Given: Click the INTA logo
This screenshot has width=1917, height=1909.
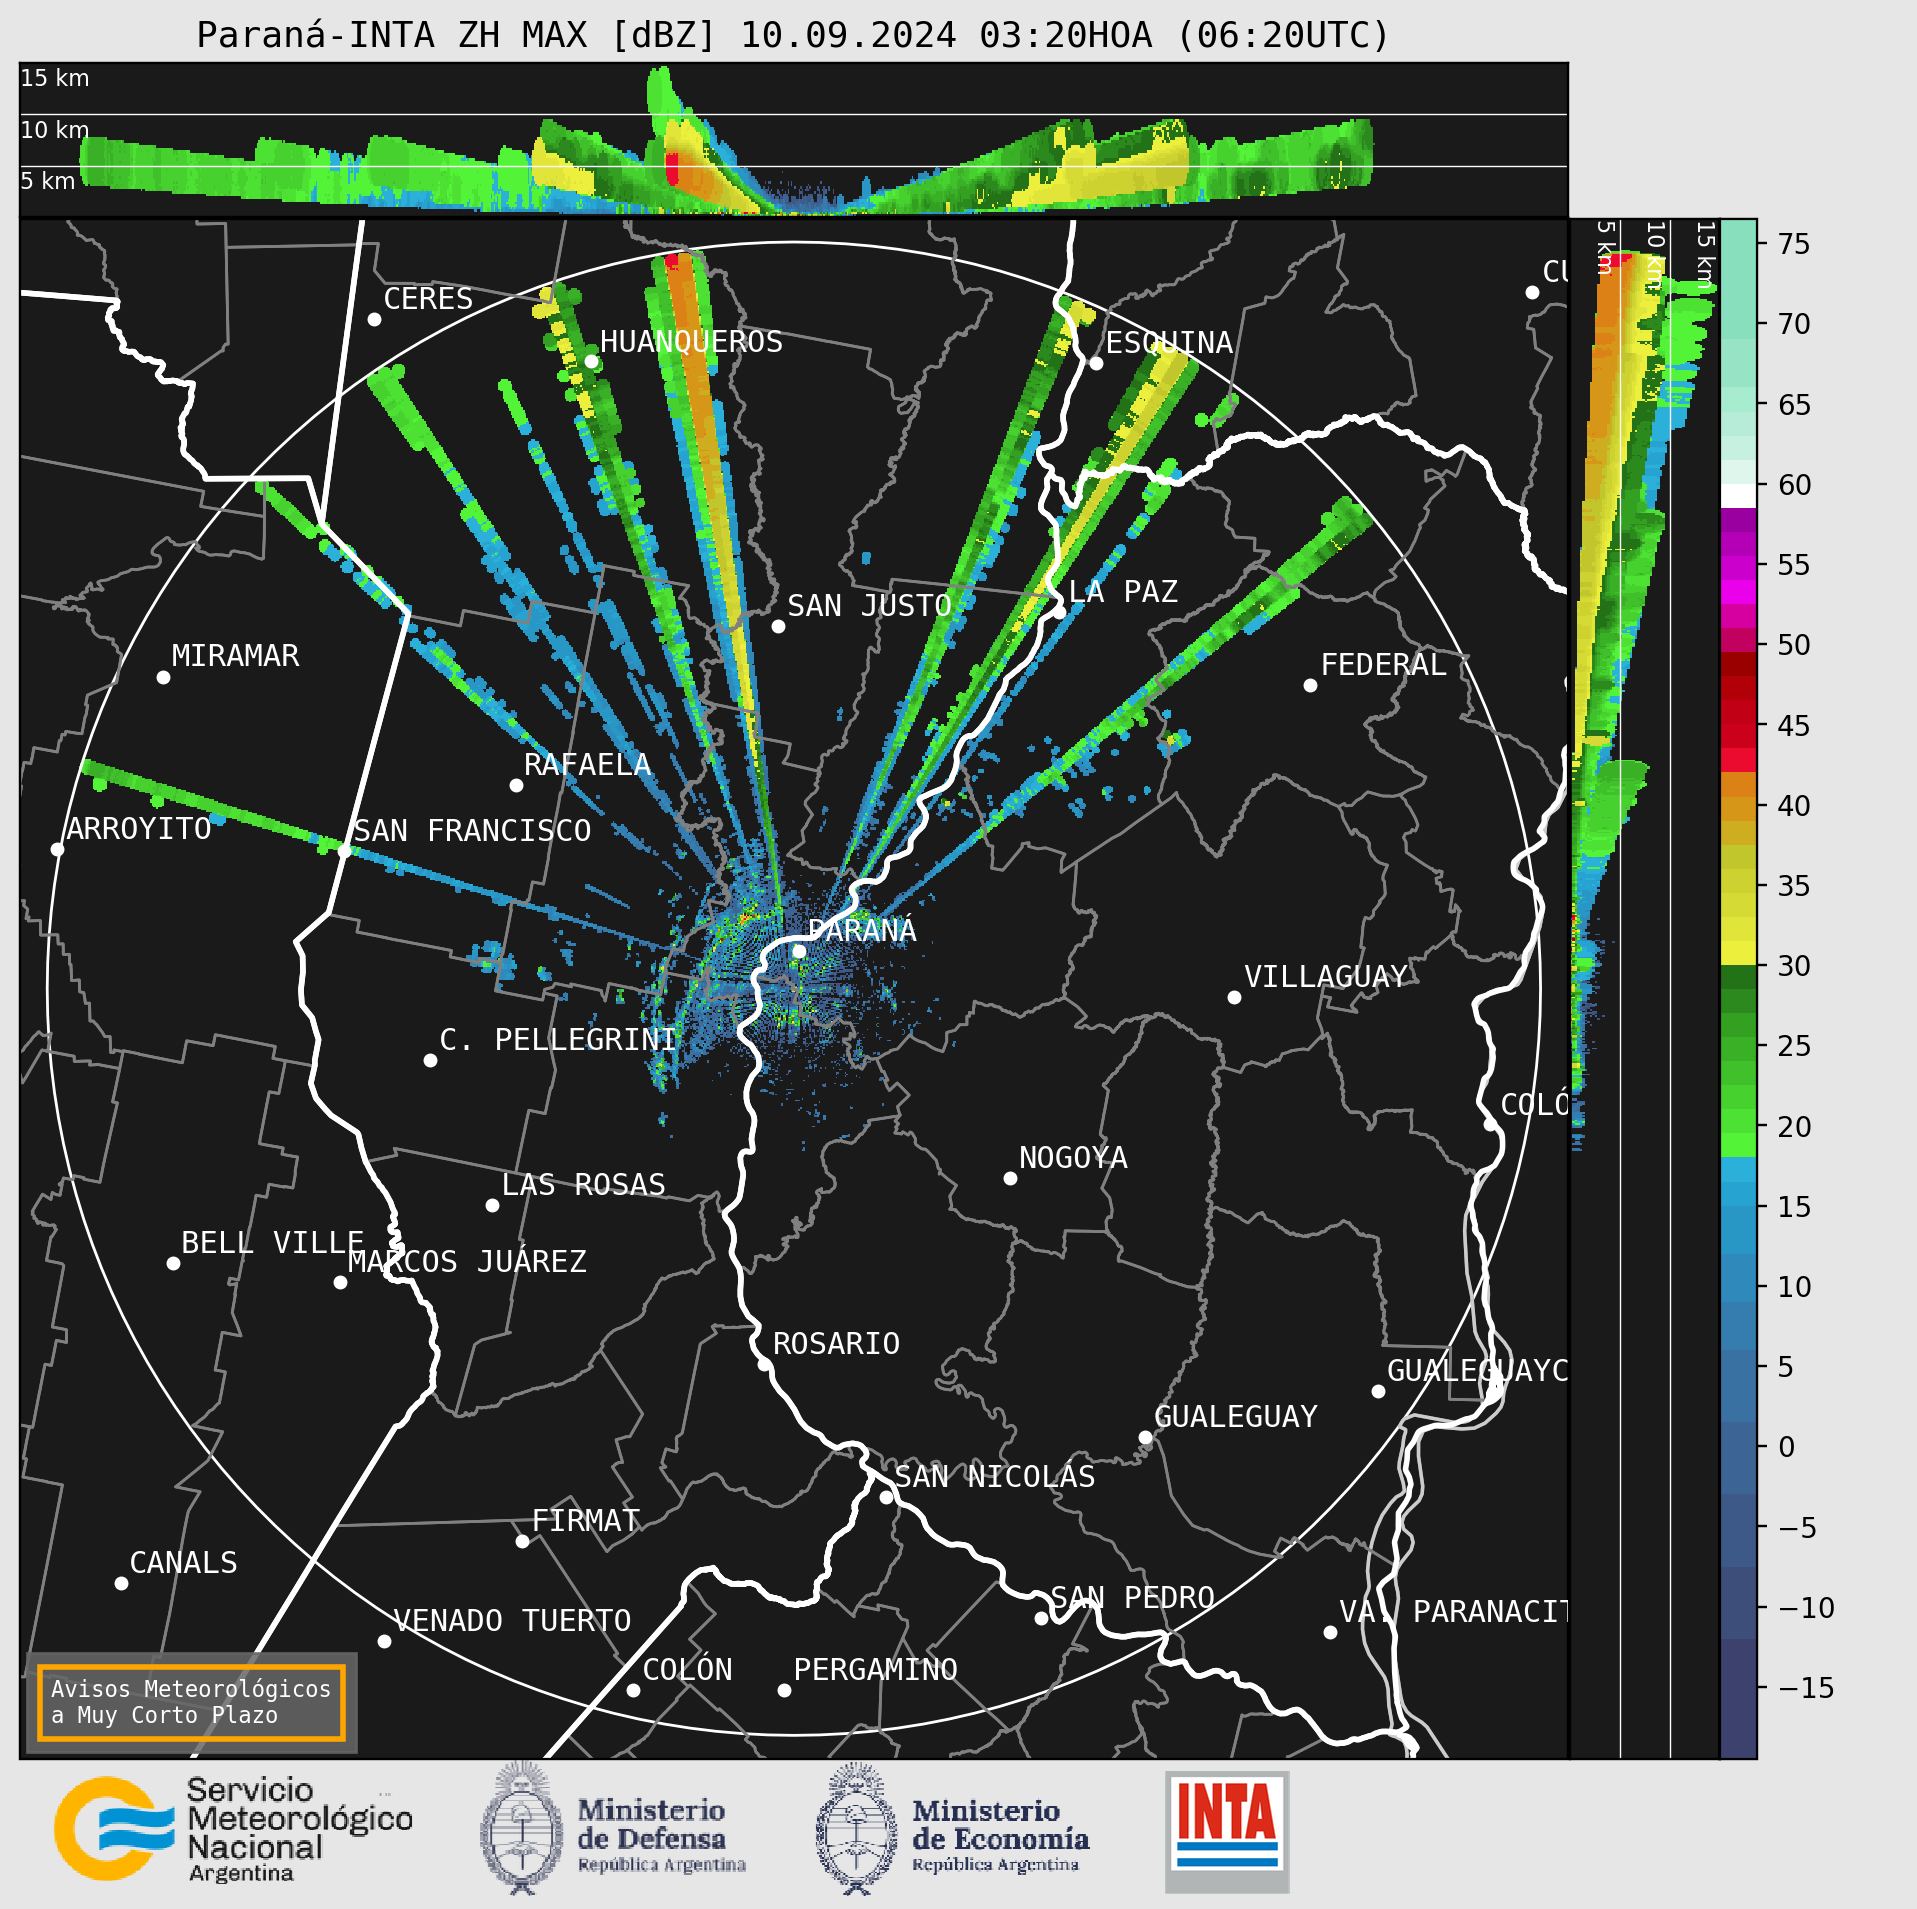Looking at the screenshot, I should [1227, 1831].
